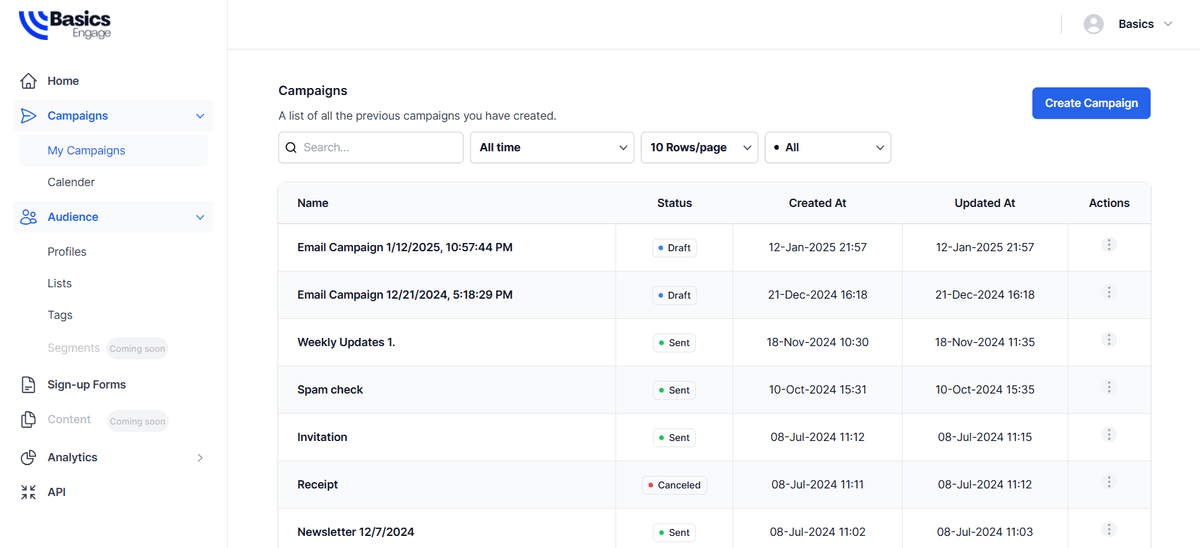1200x548 pixels.
Task: Open actions menu for Receipt campaign
Action: pos(1109,483)
